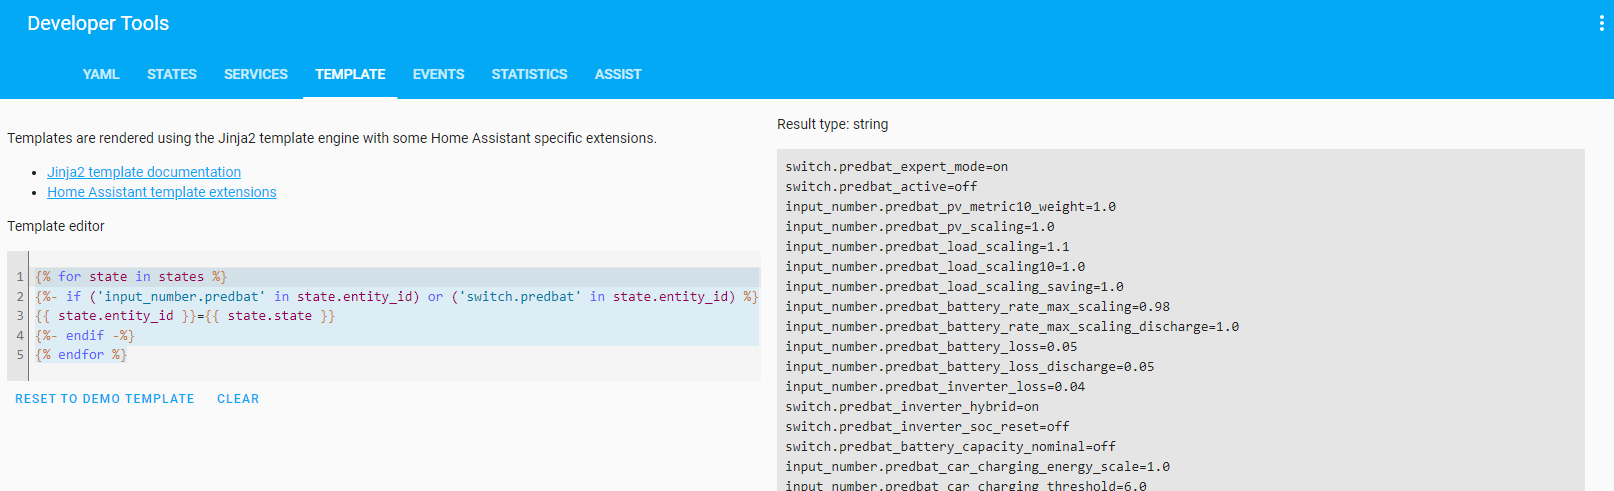The width and height of the screenshot is (1614, 491).
Task: Click the line 2 if-condition code
Action: click(x=396, y=297)
